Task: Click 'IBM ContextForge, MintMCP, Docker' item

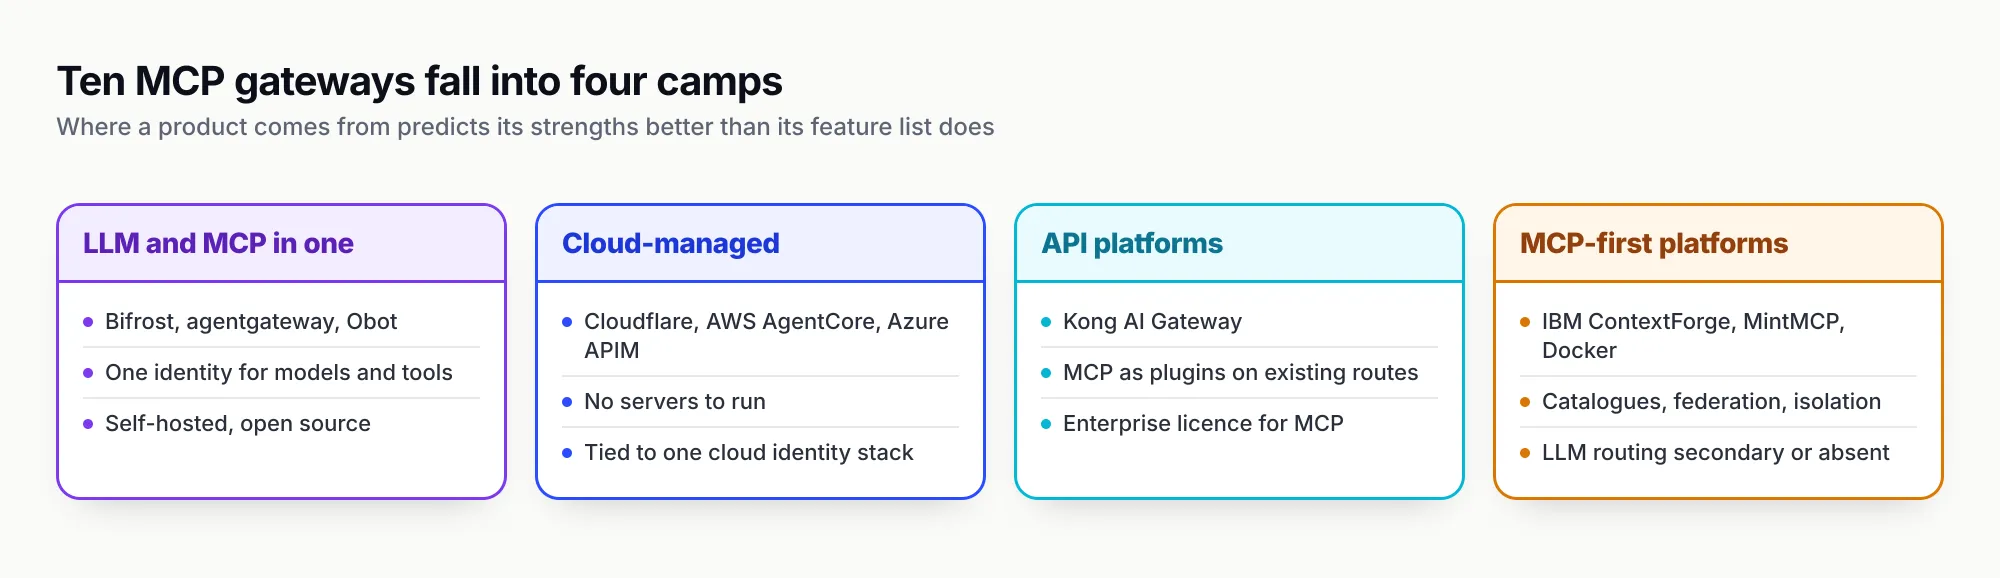Action: [1718, 336]
